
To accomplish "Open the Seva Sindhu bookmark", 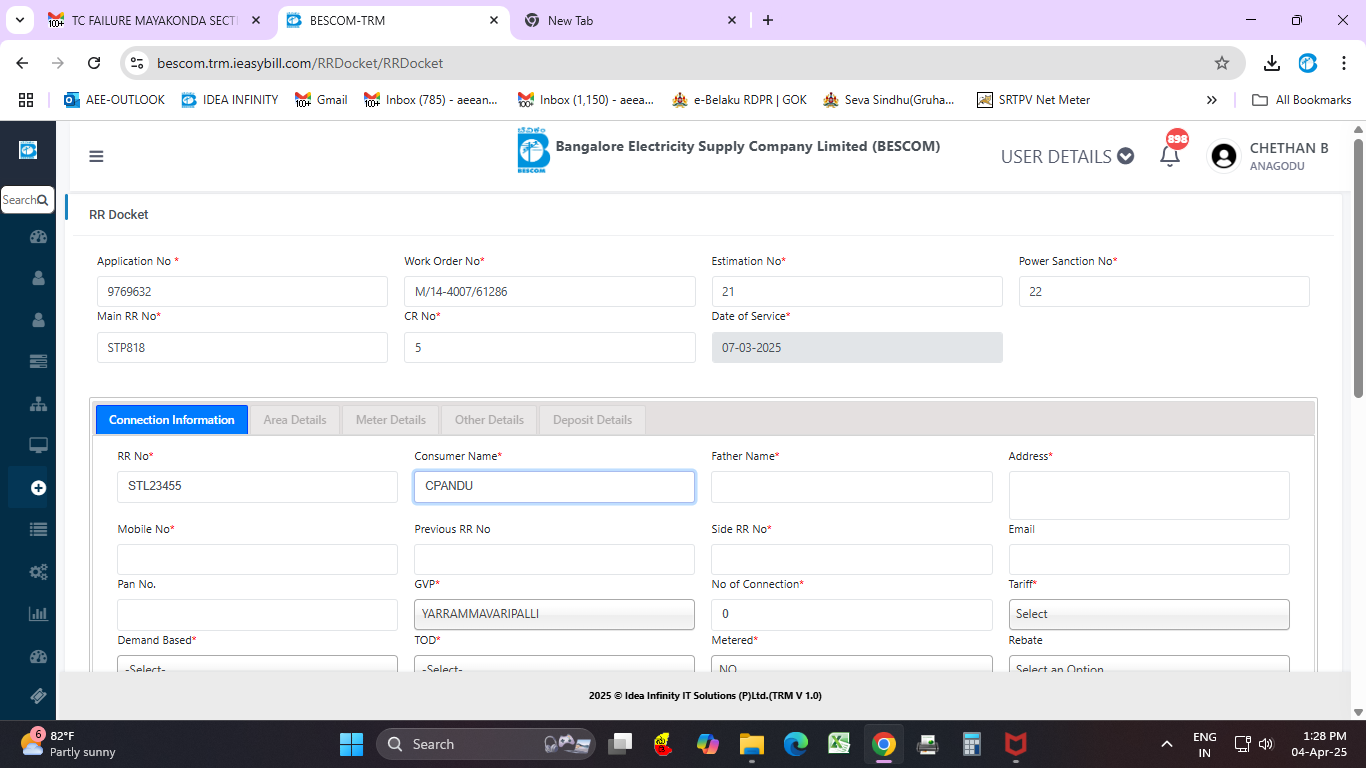I will [x=889, y=100].
